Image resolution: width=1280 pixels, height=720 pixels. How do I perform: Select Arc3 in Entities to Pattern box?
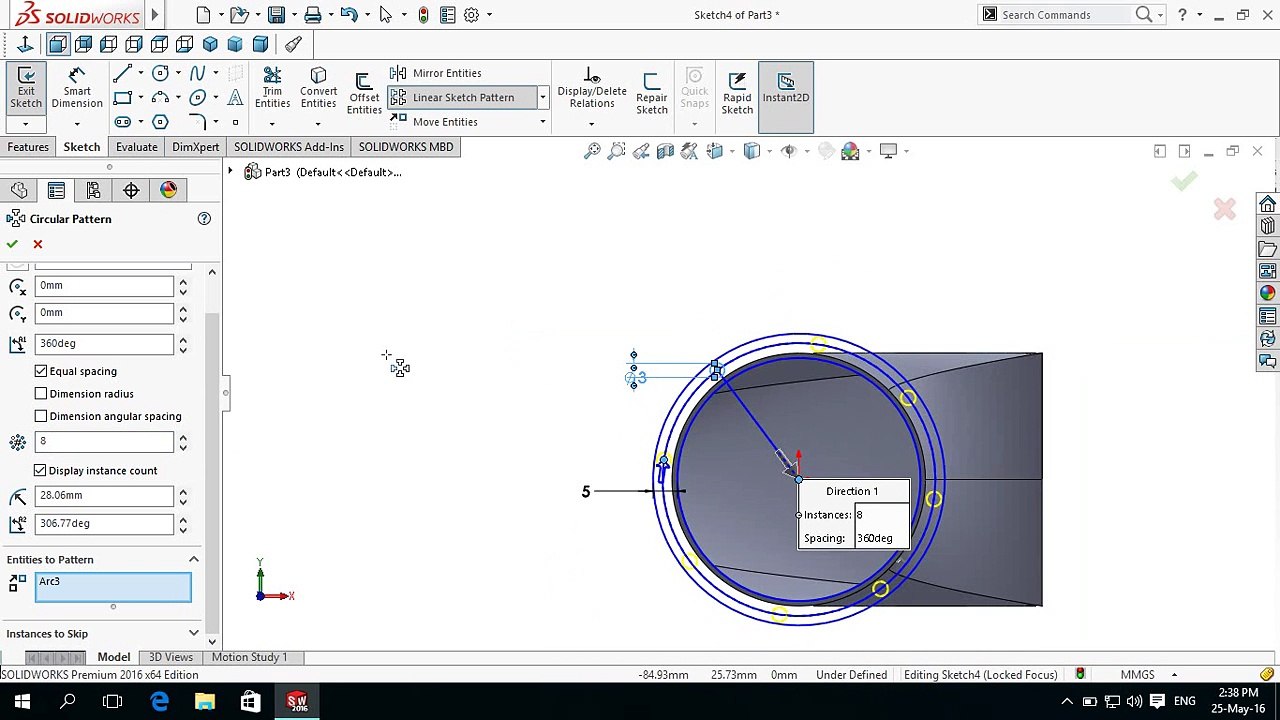point(49,581)
